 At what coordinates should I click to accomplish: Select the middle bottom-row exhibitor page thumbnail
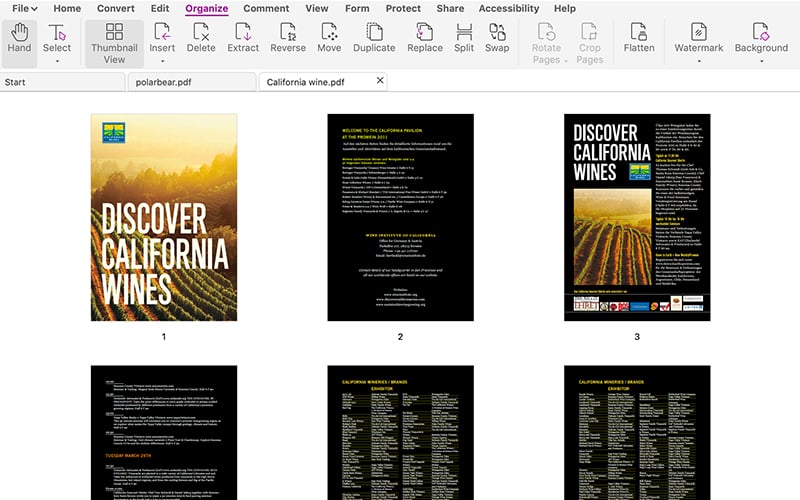point(401,433)
